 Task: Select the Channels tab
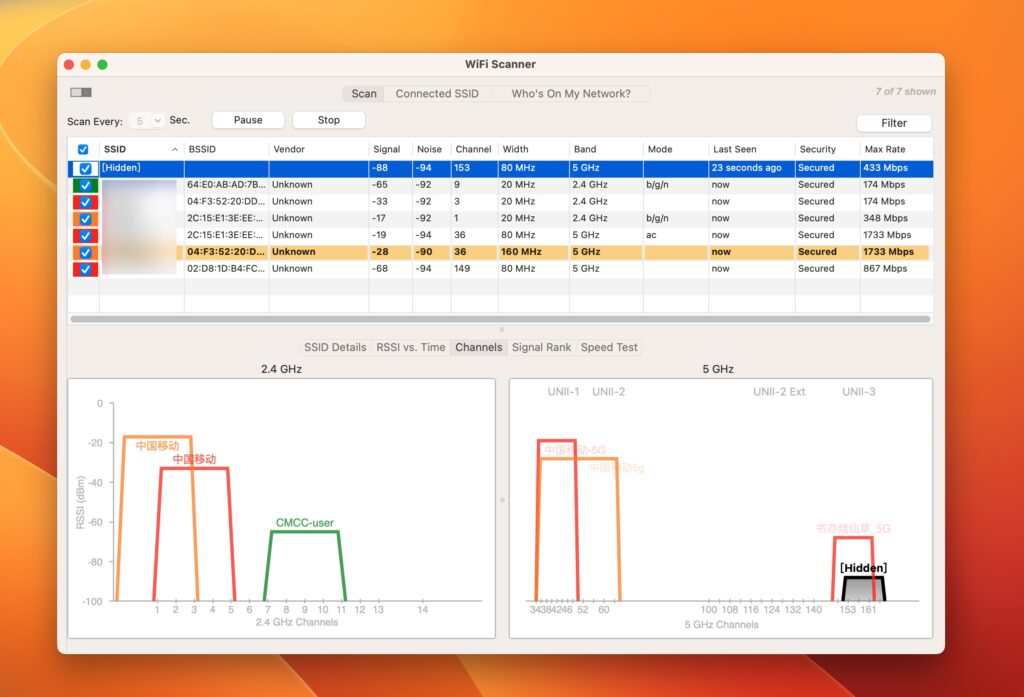click(x=478, y=347)
